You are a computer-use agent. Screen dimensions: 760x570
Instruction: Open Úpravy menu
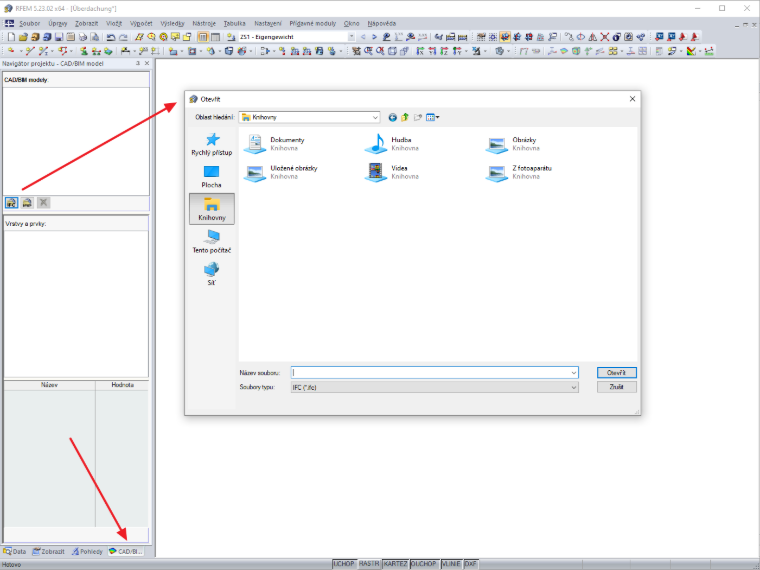point(58,23)
